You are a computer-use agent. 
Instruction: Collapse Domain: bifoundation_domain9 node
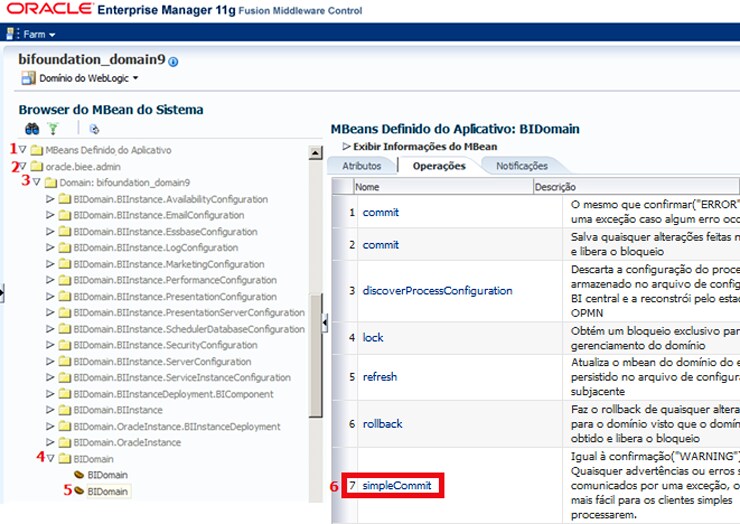[36, 182]
